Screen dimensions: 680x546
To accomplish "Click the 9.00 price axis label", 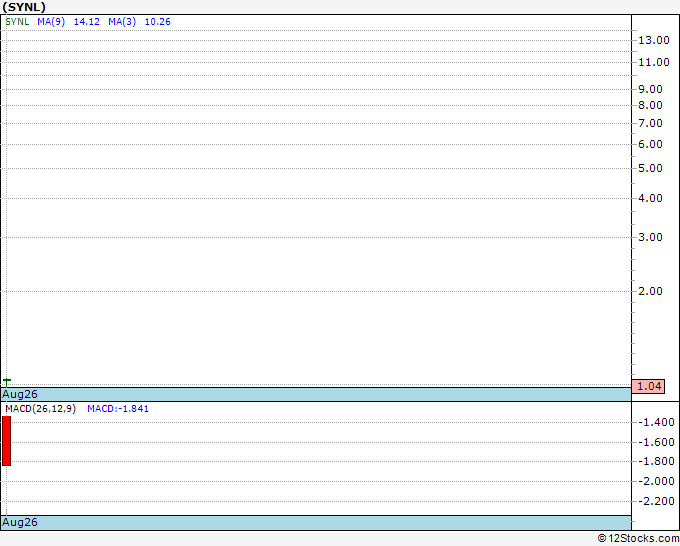I will coord(651,89).
